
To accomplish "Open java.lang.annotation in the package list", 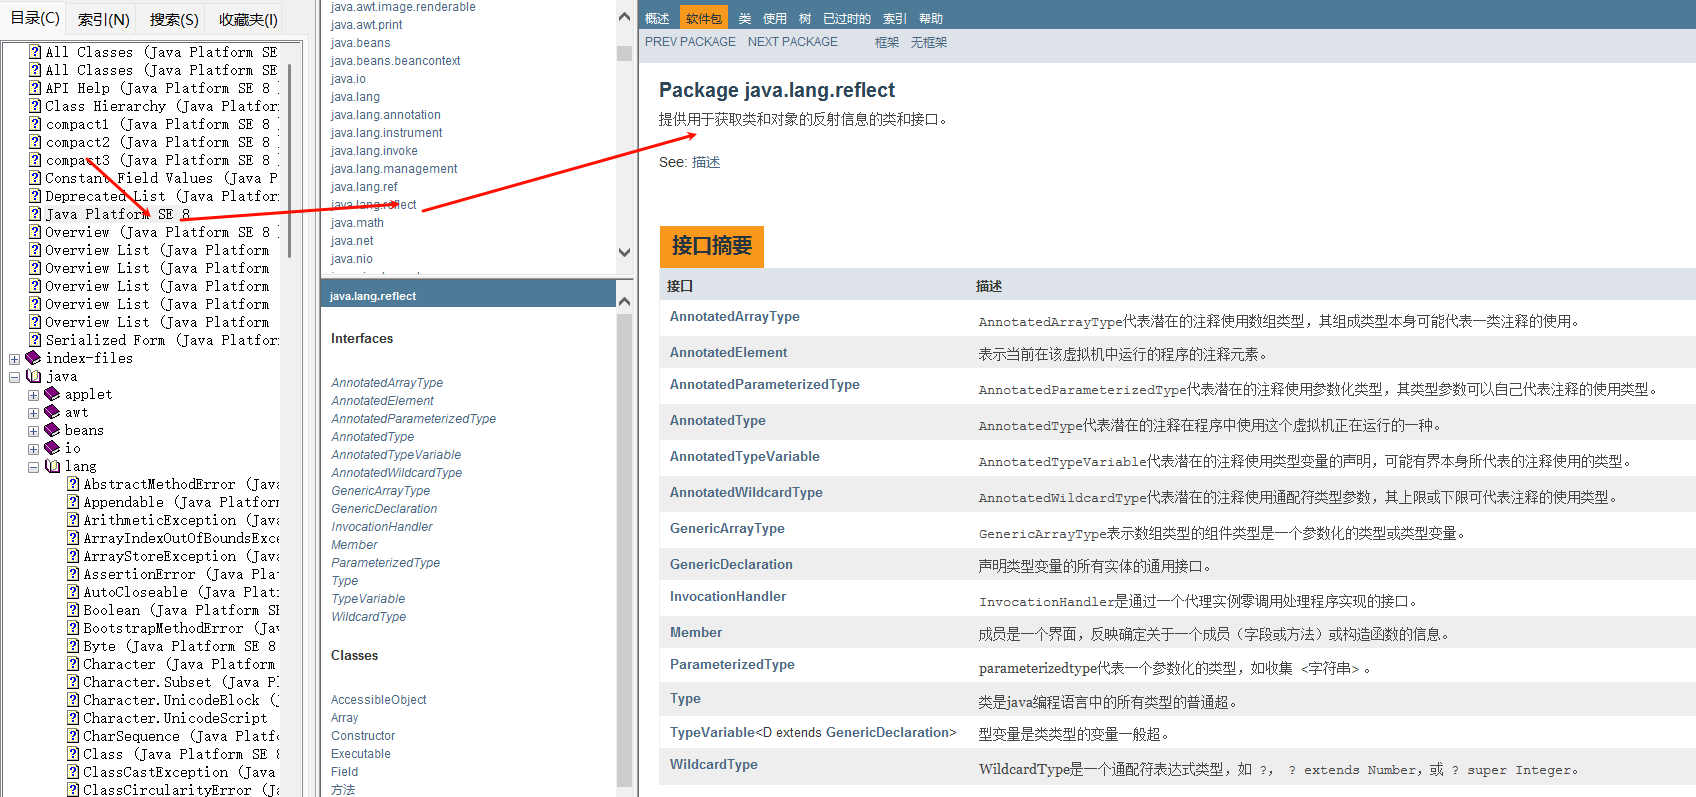I will pyautogui.click(x=385, y=115).
